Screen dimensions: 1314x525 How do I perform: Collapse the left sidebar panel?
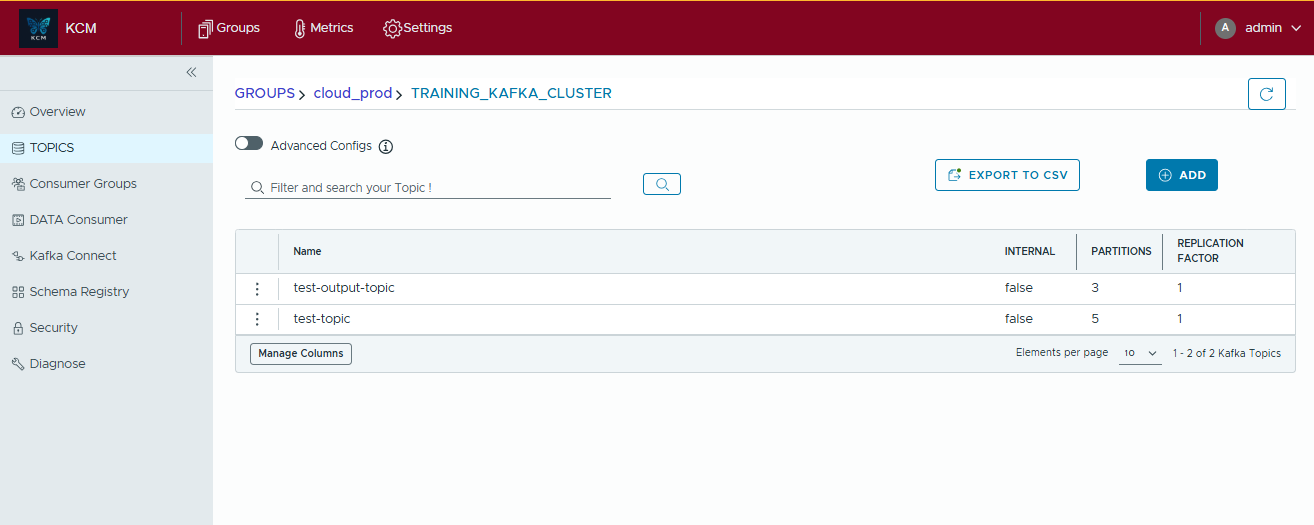(x=191, y=72)
